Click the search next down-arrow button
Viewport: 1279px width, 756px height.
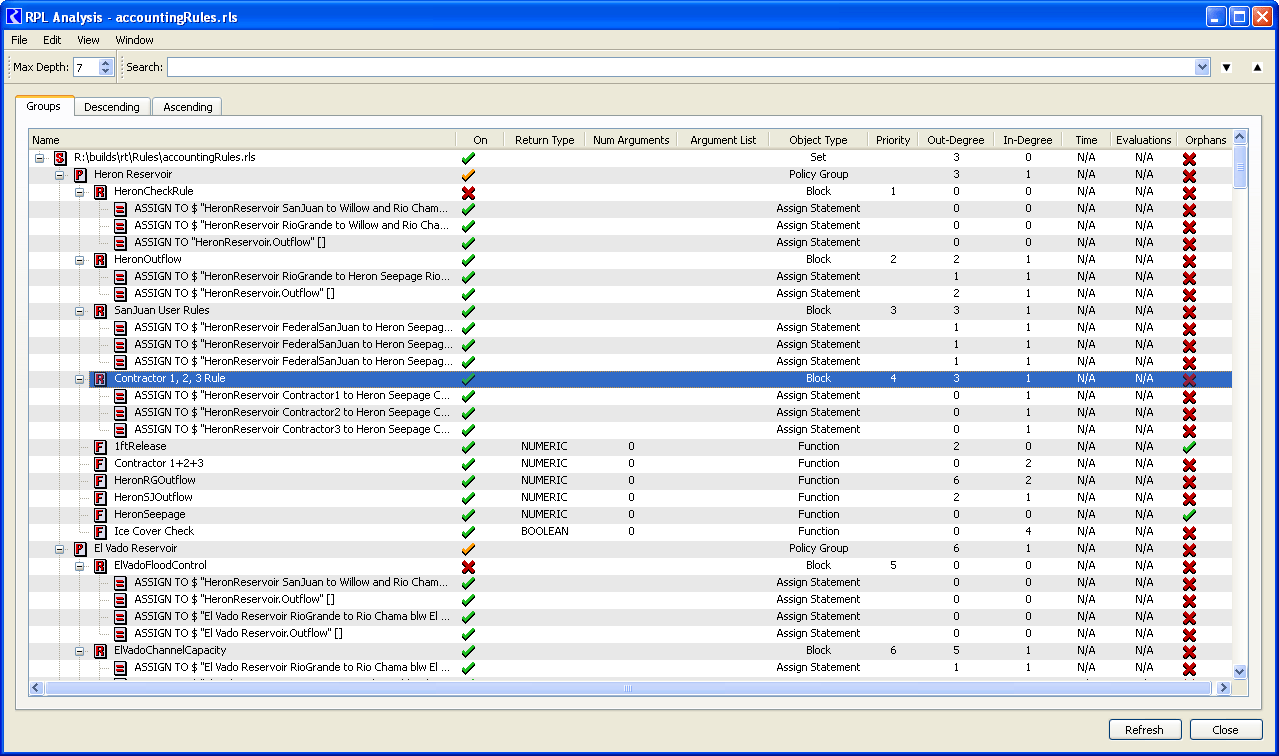pos(1227,68)
